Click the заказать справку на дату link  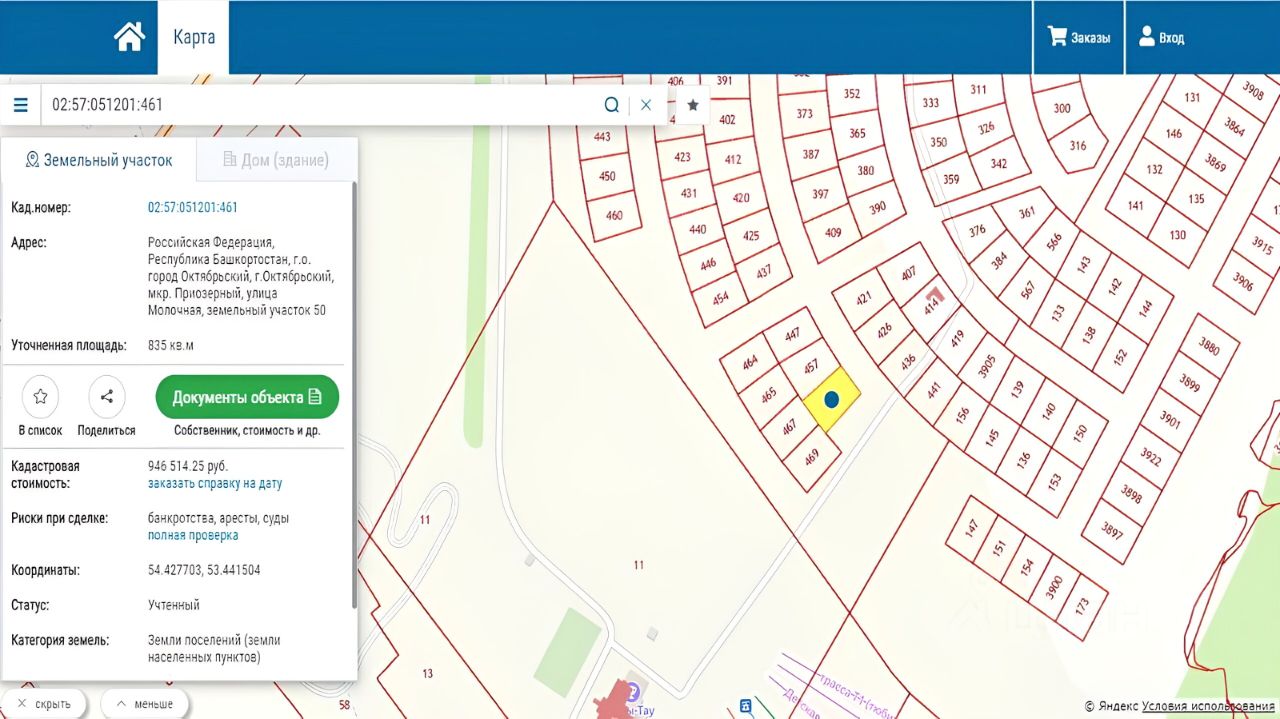tap(215, 484)
